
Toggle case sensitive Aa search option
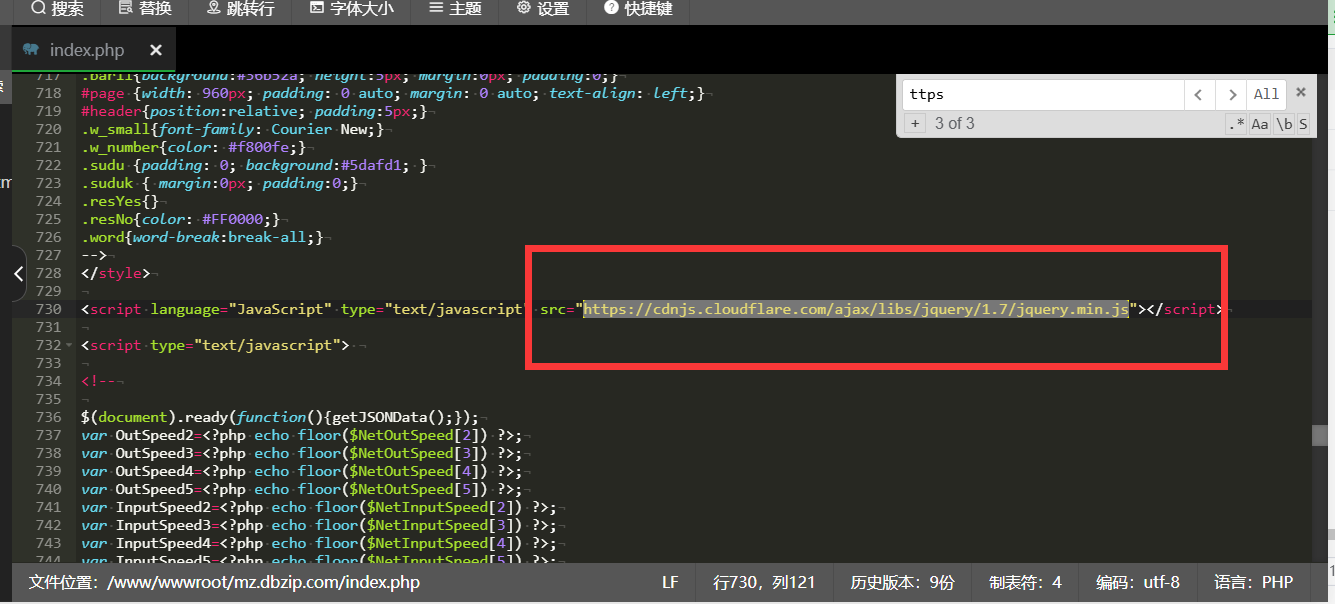pyautogui.click(x=1260, y=124)
